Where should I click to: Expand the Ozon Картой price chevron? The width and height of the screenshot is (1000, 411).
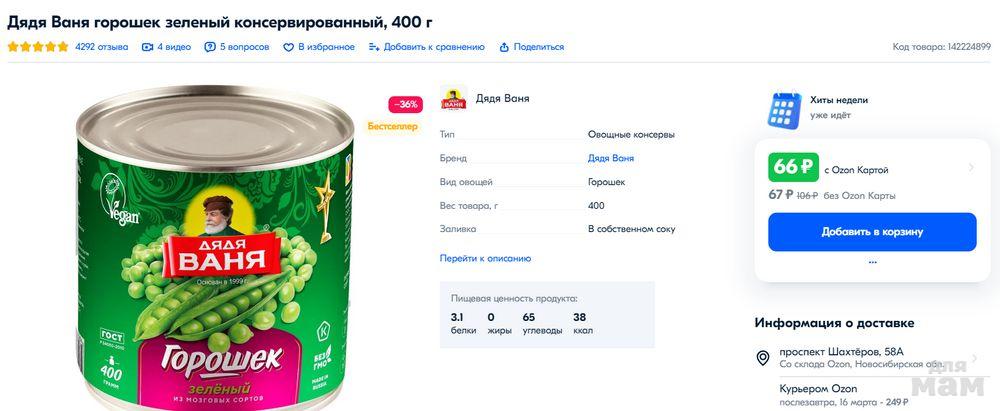coord(971,168)
